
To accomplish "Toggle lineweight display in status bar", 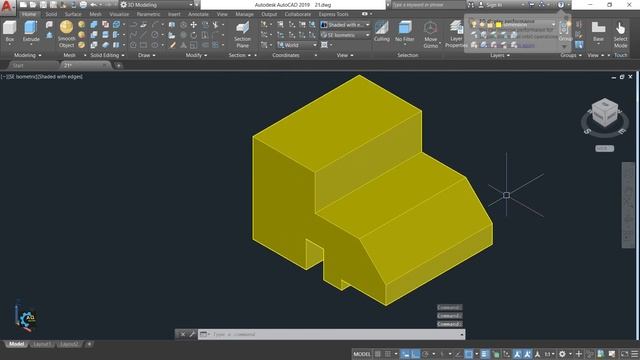I will click(484, 354).
